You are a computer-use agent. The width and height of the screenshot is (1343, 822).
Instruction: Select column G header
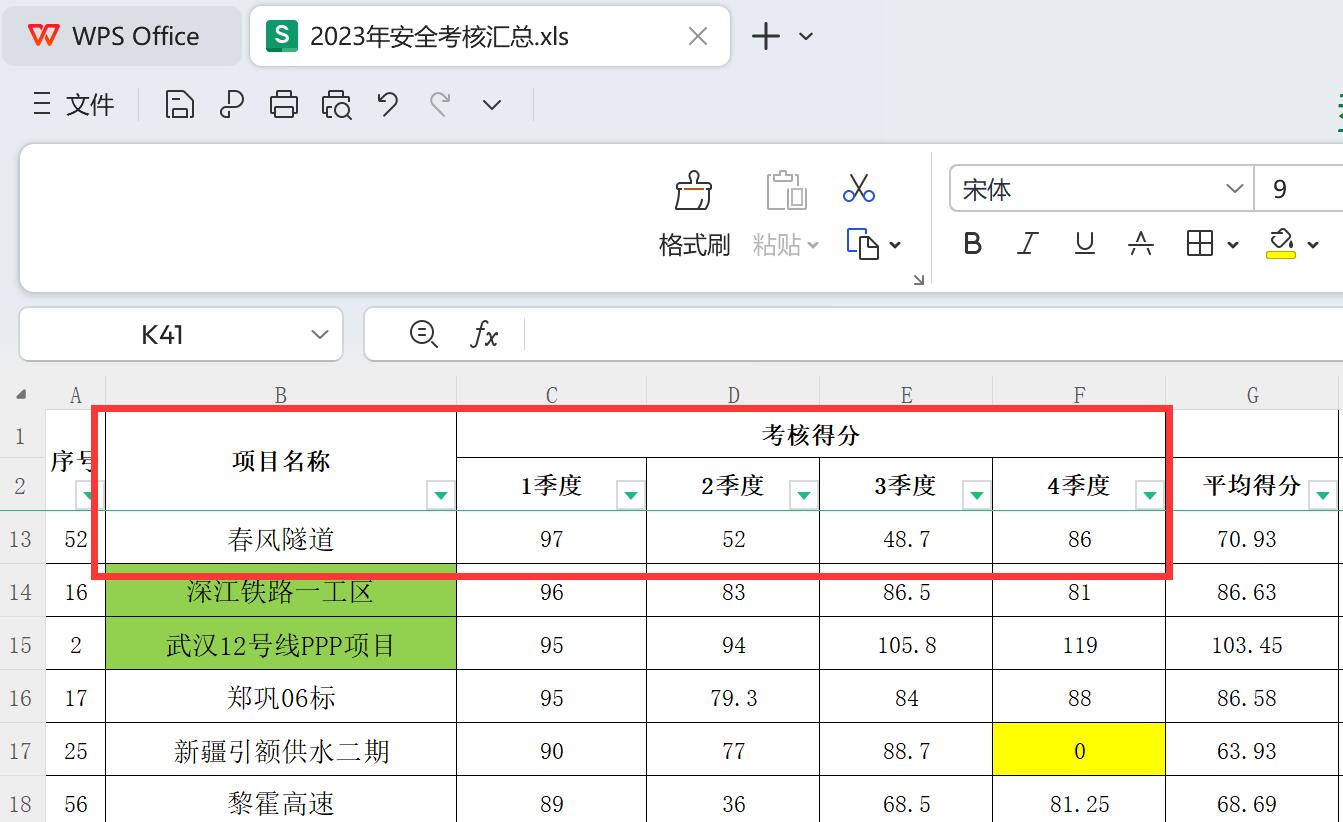click(x=1252, y=395)
